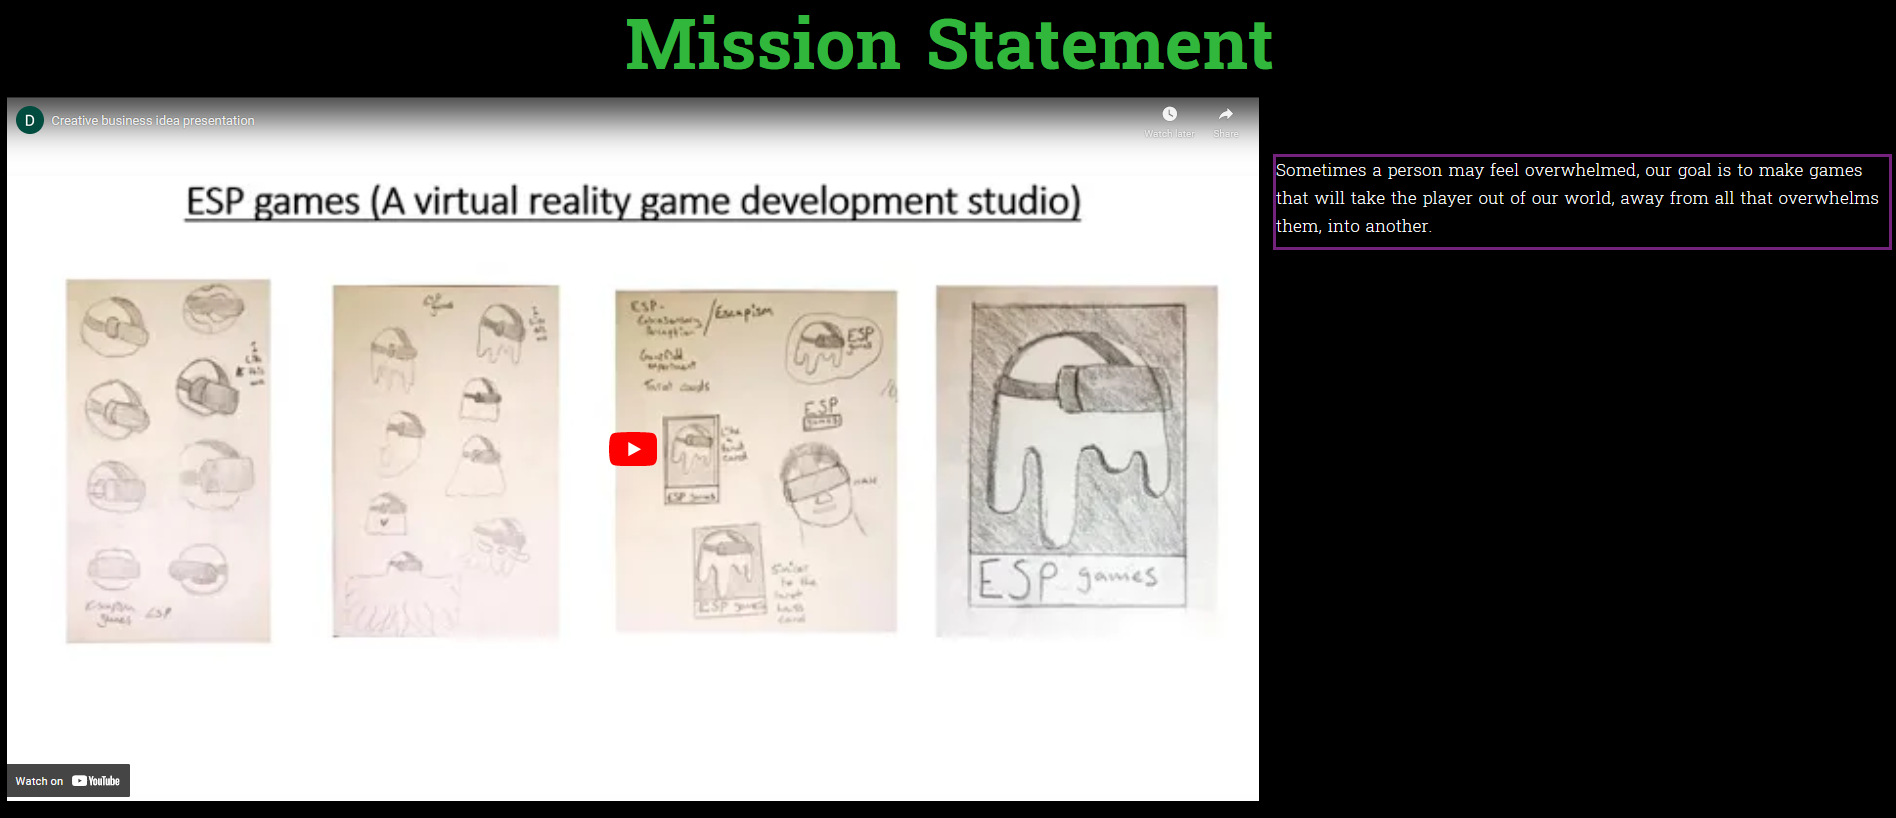Open the 'Creative business idea presentation' video title link
This screenshot has height=818, width=1896.
coord(153,121)
